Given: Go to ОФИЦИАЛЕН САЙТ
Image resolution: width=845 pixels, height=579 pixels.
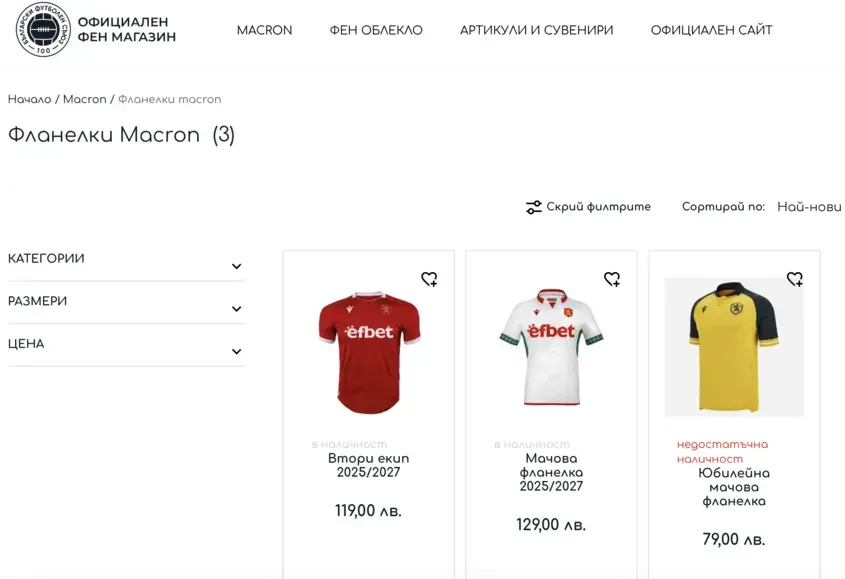Looking at the screenshot, I should click(711, 30).
